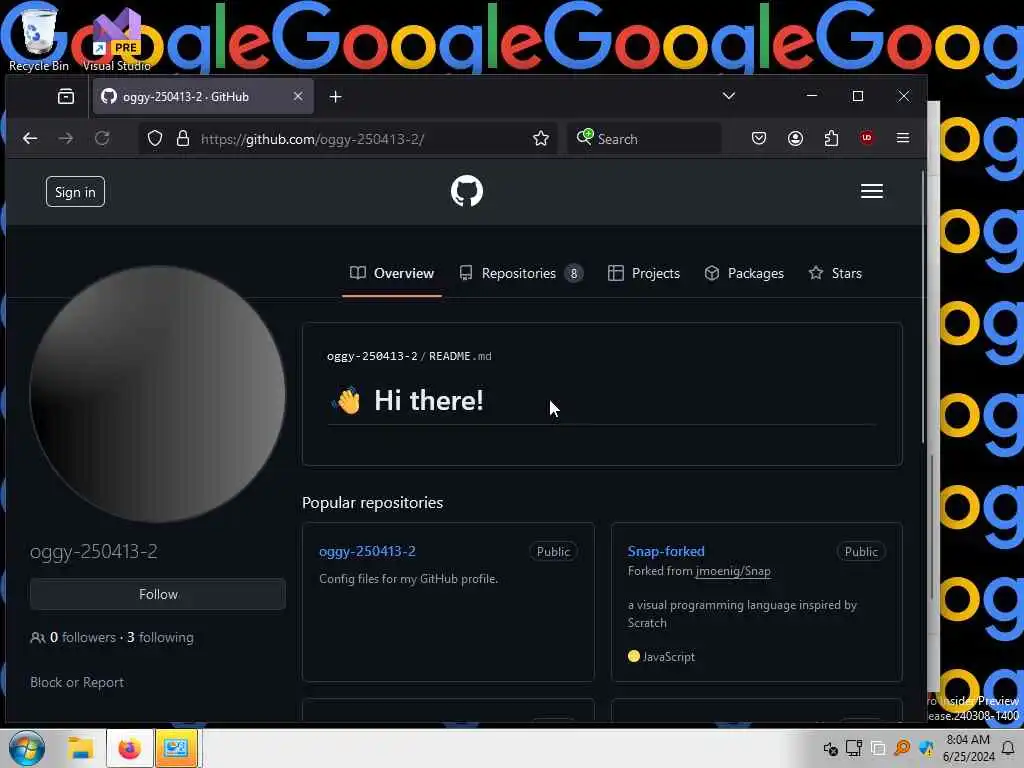Click the orange taskbar program icon
Image resolution: width=1024 pixels, height=768 pixels.
tap(176, 748)
